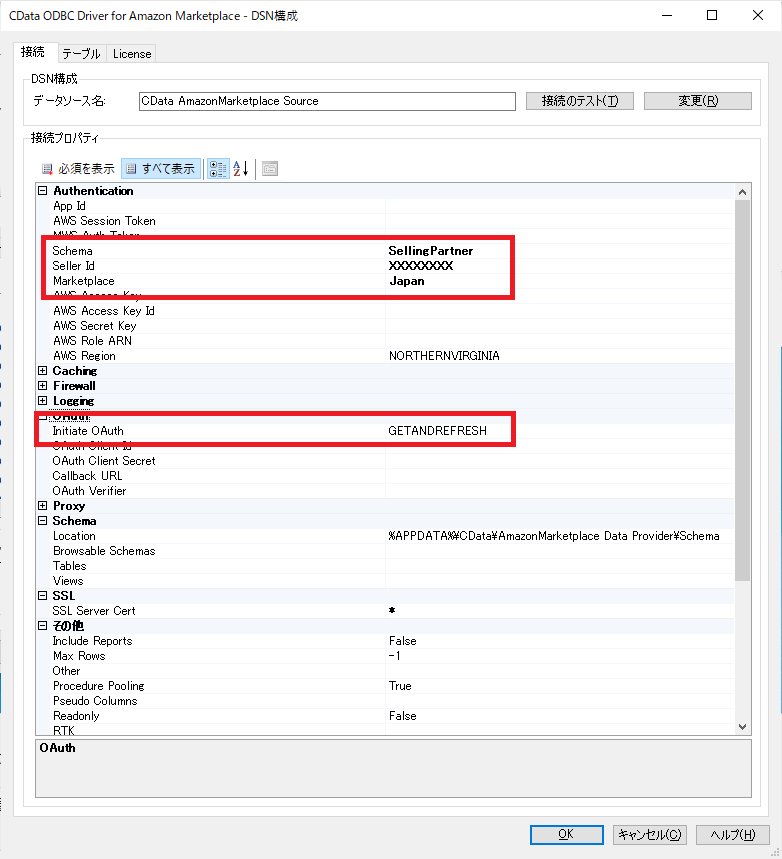Image resolution: width=782 pixels, height=859 pixels.
Task: Open the テーブル tab
Action: [82, 54]
